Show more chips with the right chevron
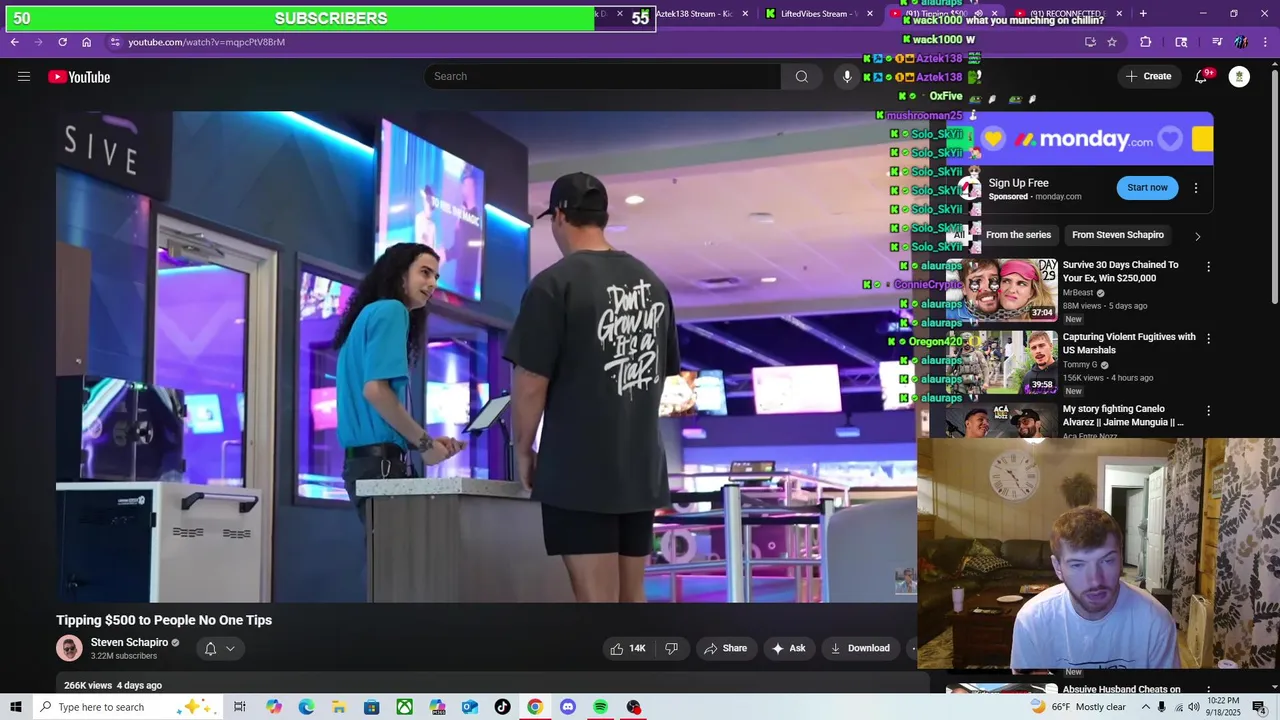Screen dimensions: 1280x720 coord(1197,236)
